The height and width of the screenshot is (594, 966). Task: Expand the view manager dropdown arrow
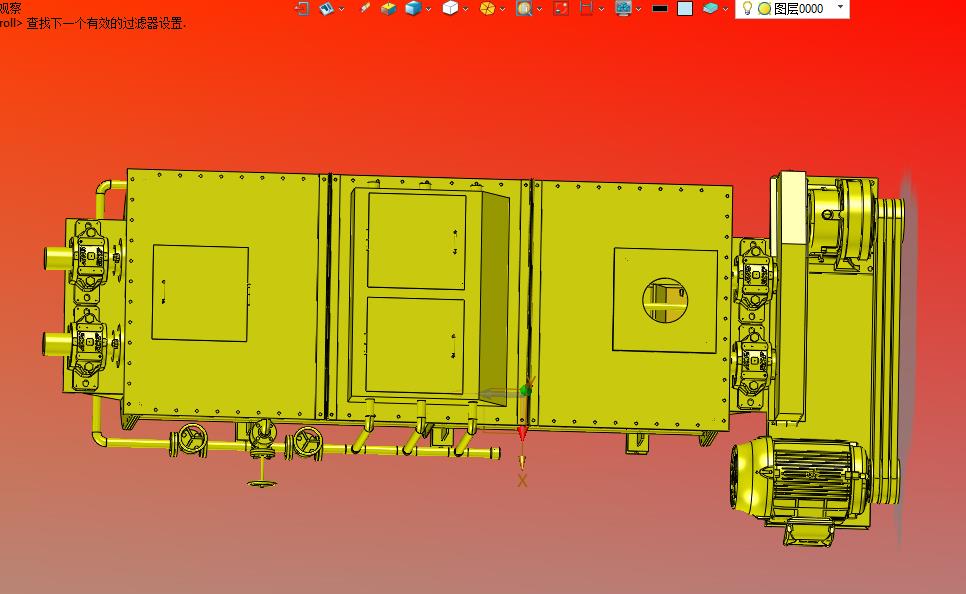(x=342, y=9)
